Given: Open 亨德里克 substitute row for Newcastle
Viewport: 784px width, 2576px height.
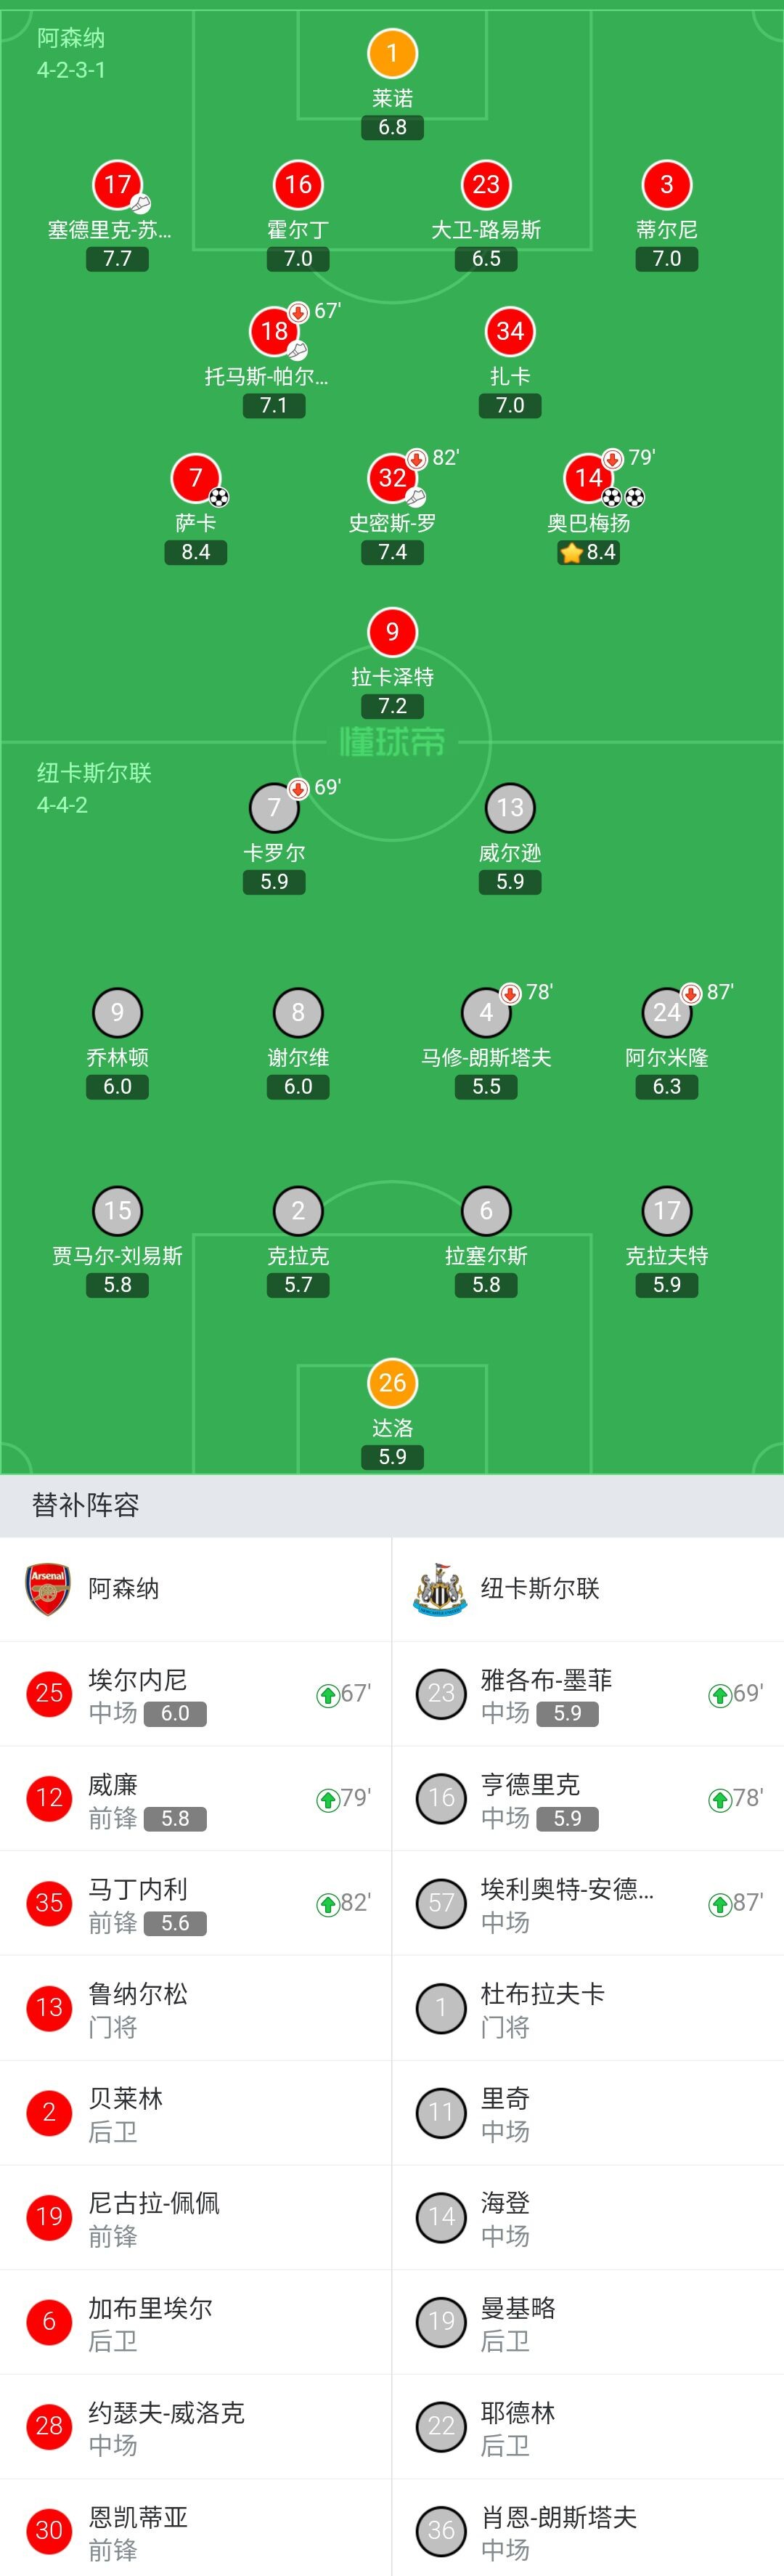Looking at the screenshot, I should (x=588, y=1799).
